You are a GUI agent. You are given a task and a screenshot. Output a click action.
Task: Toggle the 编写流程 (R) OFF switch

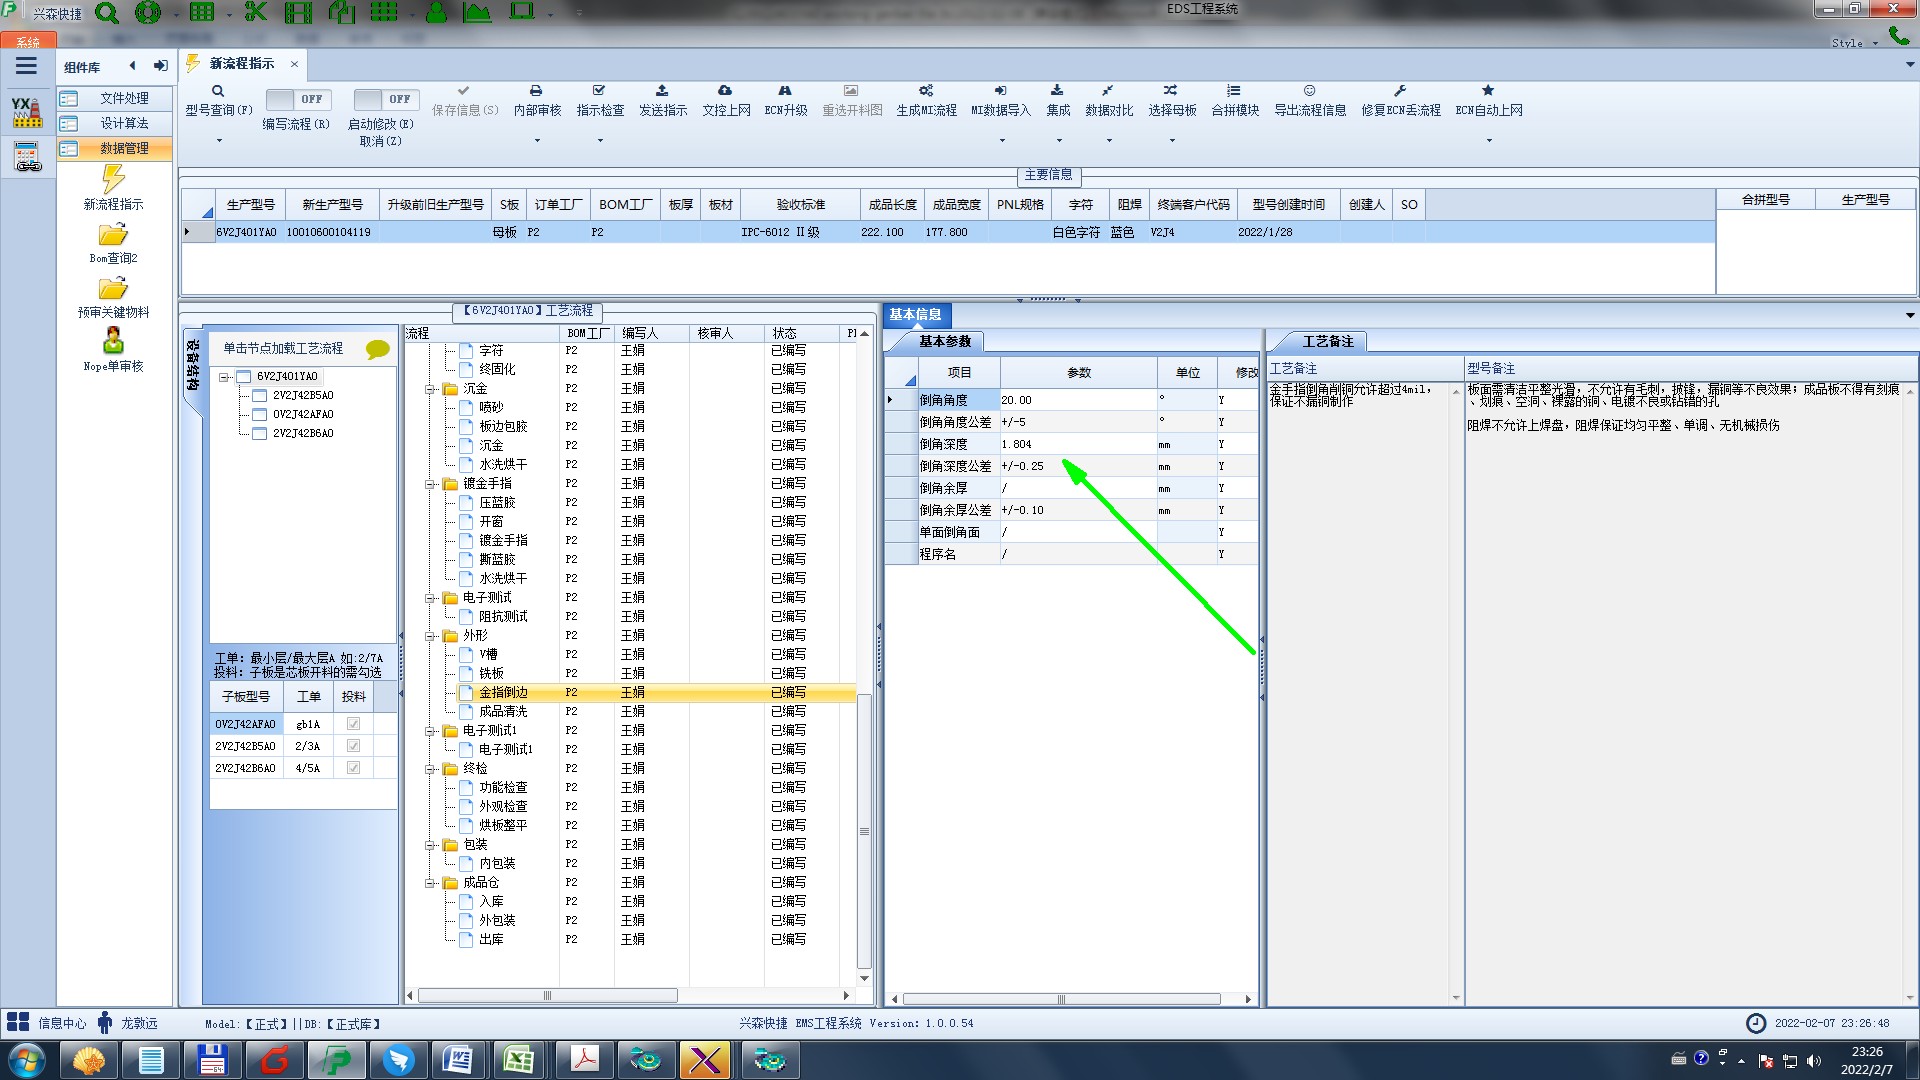296,99
